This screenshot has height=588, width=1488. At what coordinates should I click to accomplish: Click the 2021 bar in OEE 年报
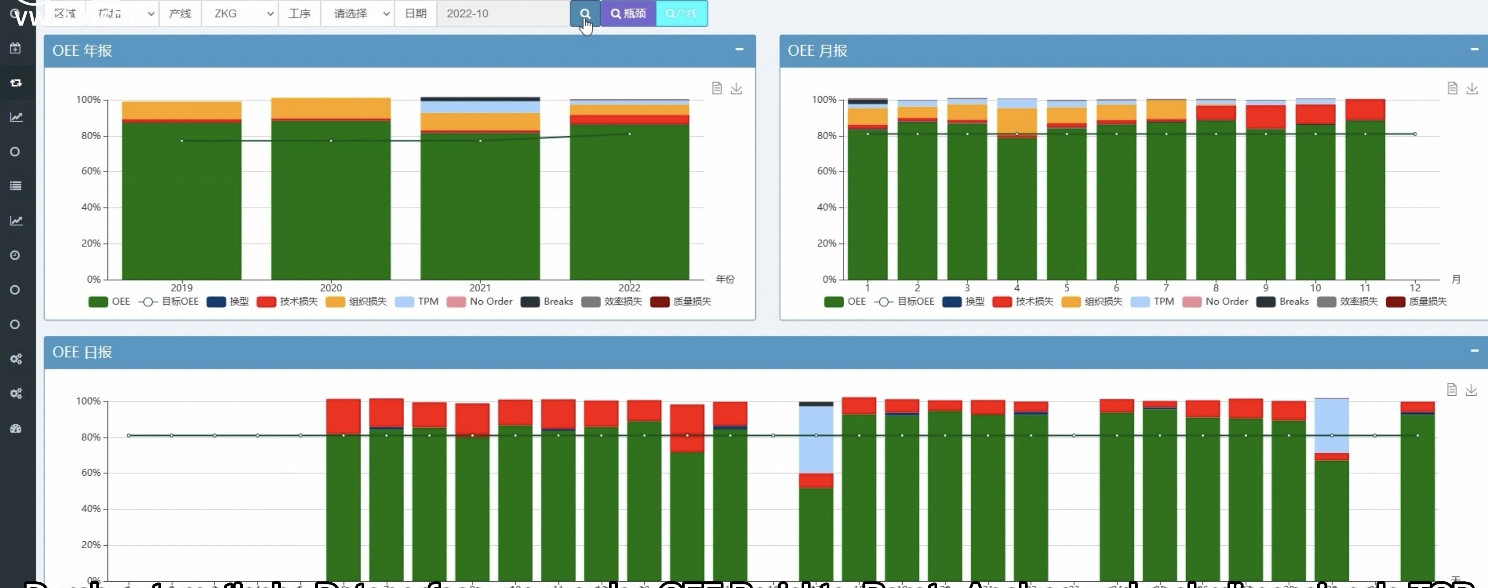click(480, 188)
